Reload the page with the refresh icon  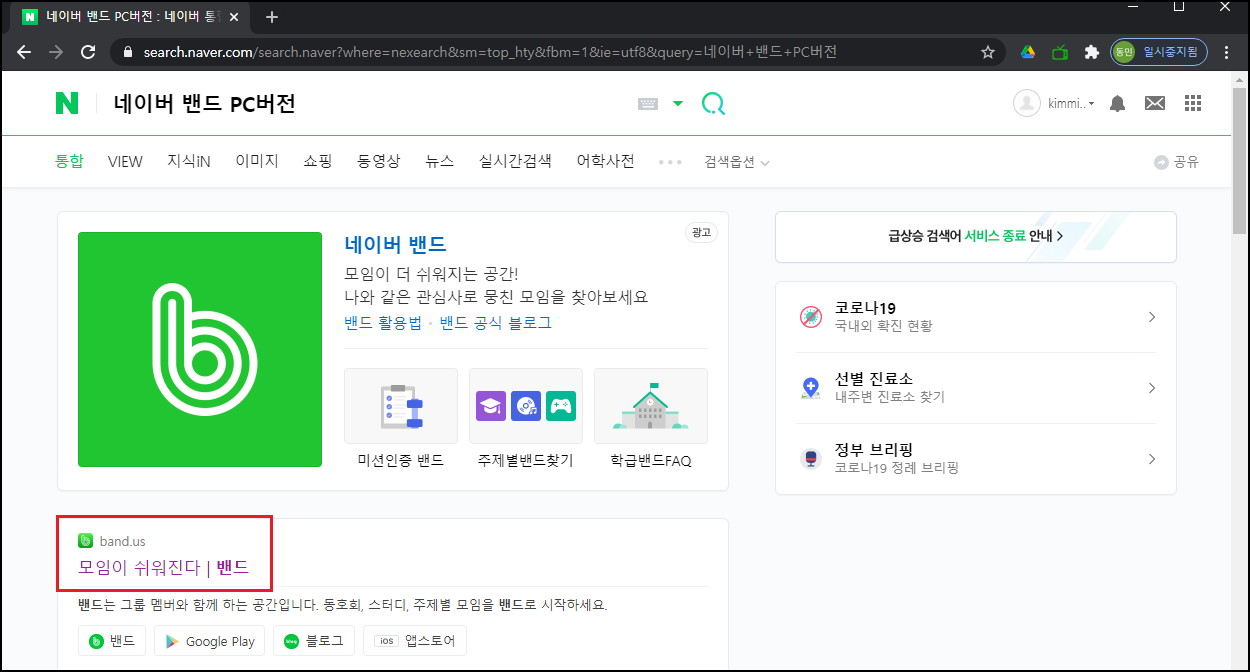click(x=88, y=52)
